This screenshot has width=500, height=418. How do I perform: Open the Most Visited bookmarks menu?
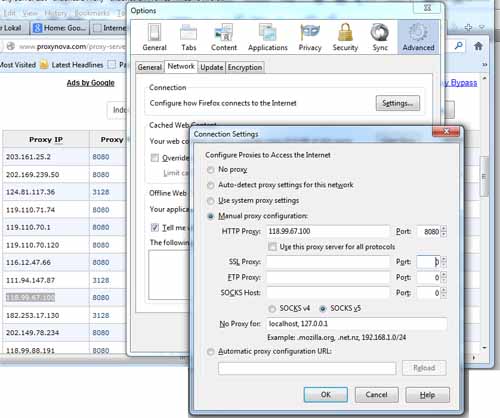18,65
